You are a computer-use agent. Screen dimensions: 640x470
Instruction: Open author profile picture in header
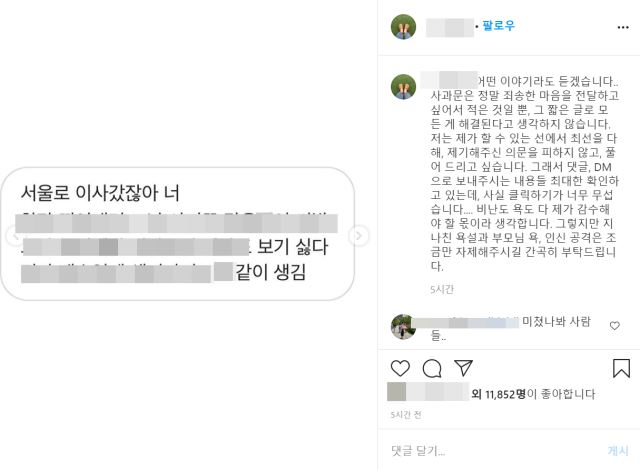(x=403, y=27)
